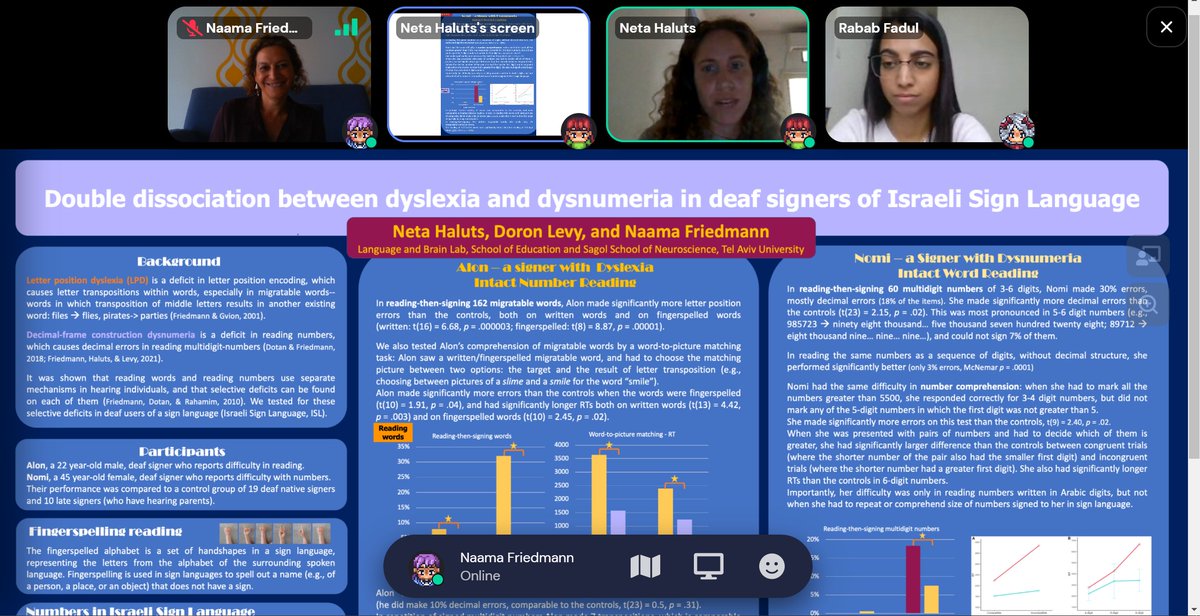Click the red-haired avatar on Neta Haluts's tile
The height and width of the screenshot is (616, 1200).
tap(795, 130)
